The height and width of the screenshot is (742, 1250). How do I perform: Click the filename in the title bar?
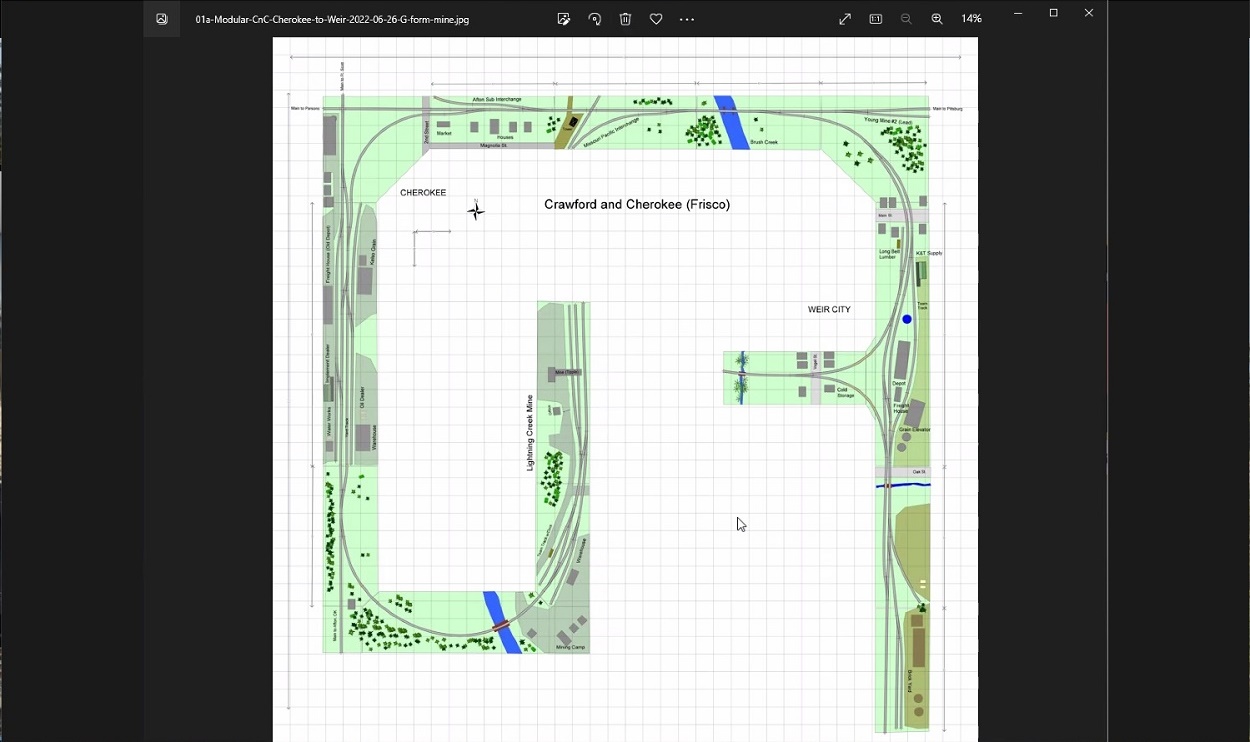coord(332,19)
